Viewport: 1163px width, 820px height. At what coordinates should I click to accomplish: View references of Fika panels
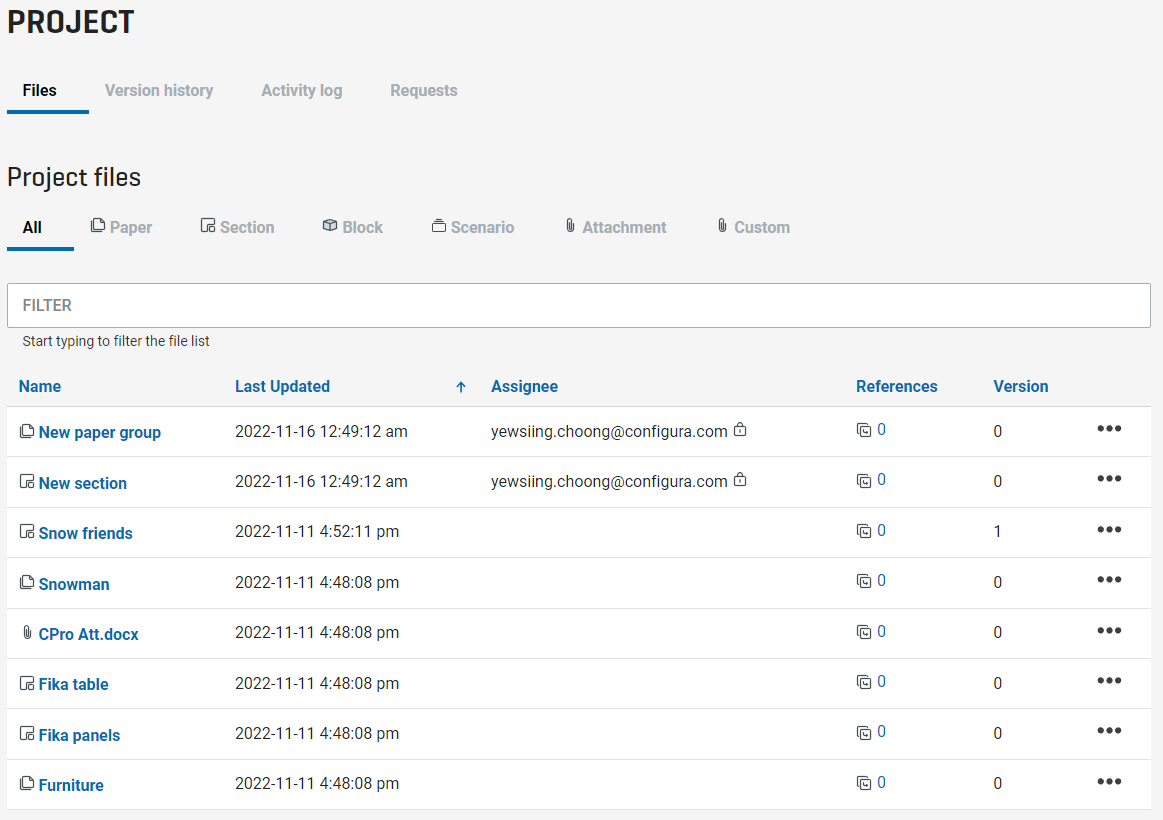[x=872, y=732]
